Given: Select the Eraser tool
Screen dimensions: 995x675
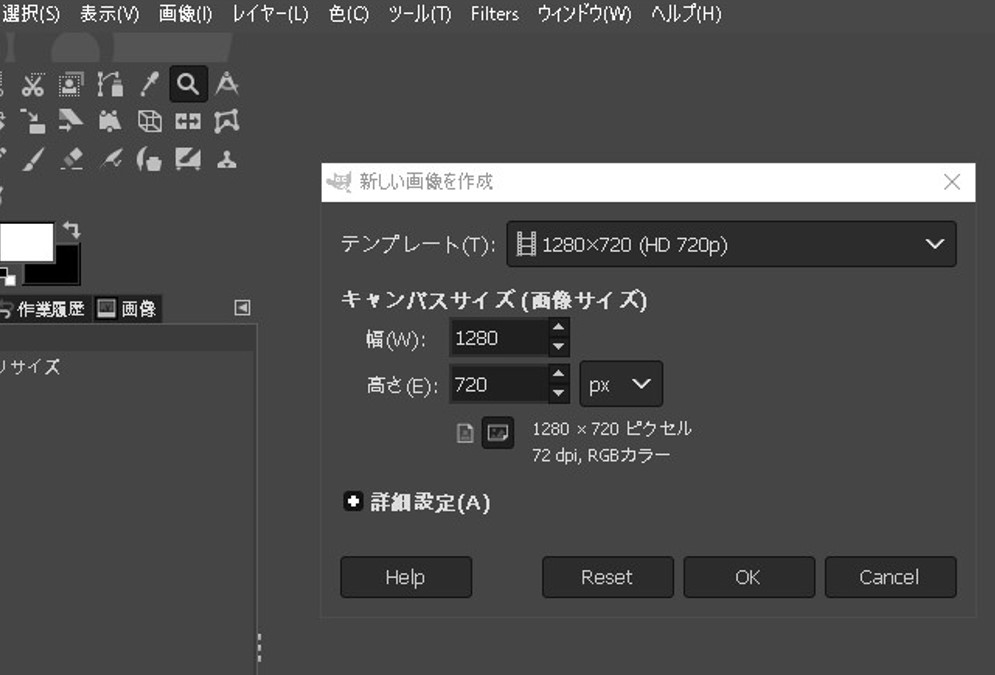Looking at the screenshot, I should [72, 158].
